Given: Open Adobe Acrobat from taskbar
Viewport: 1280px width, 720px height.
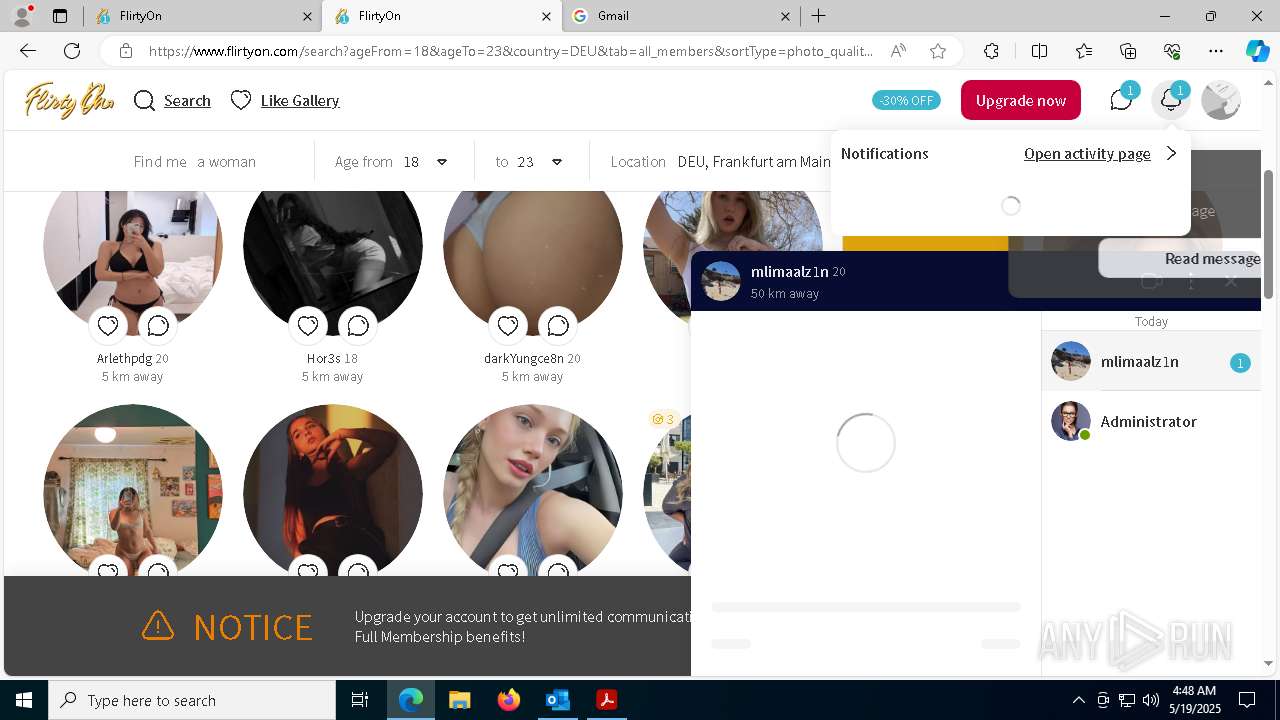Looking at the screenshot, I should point(606,700).
